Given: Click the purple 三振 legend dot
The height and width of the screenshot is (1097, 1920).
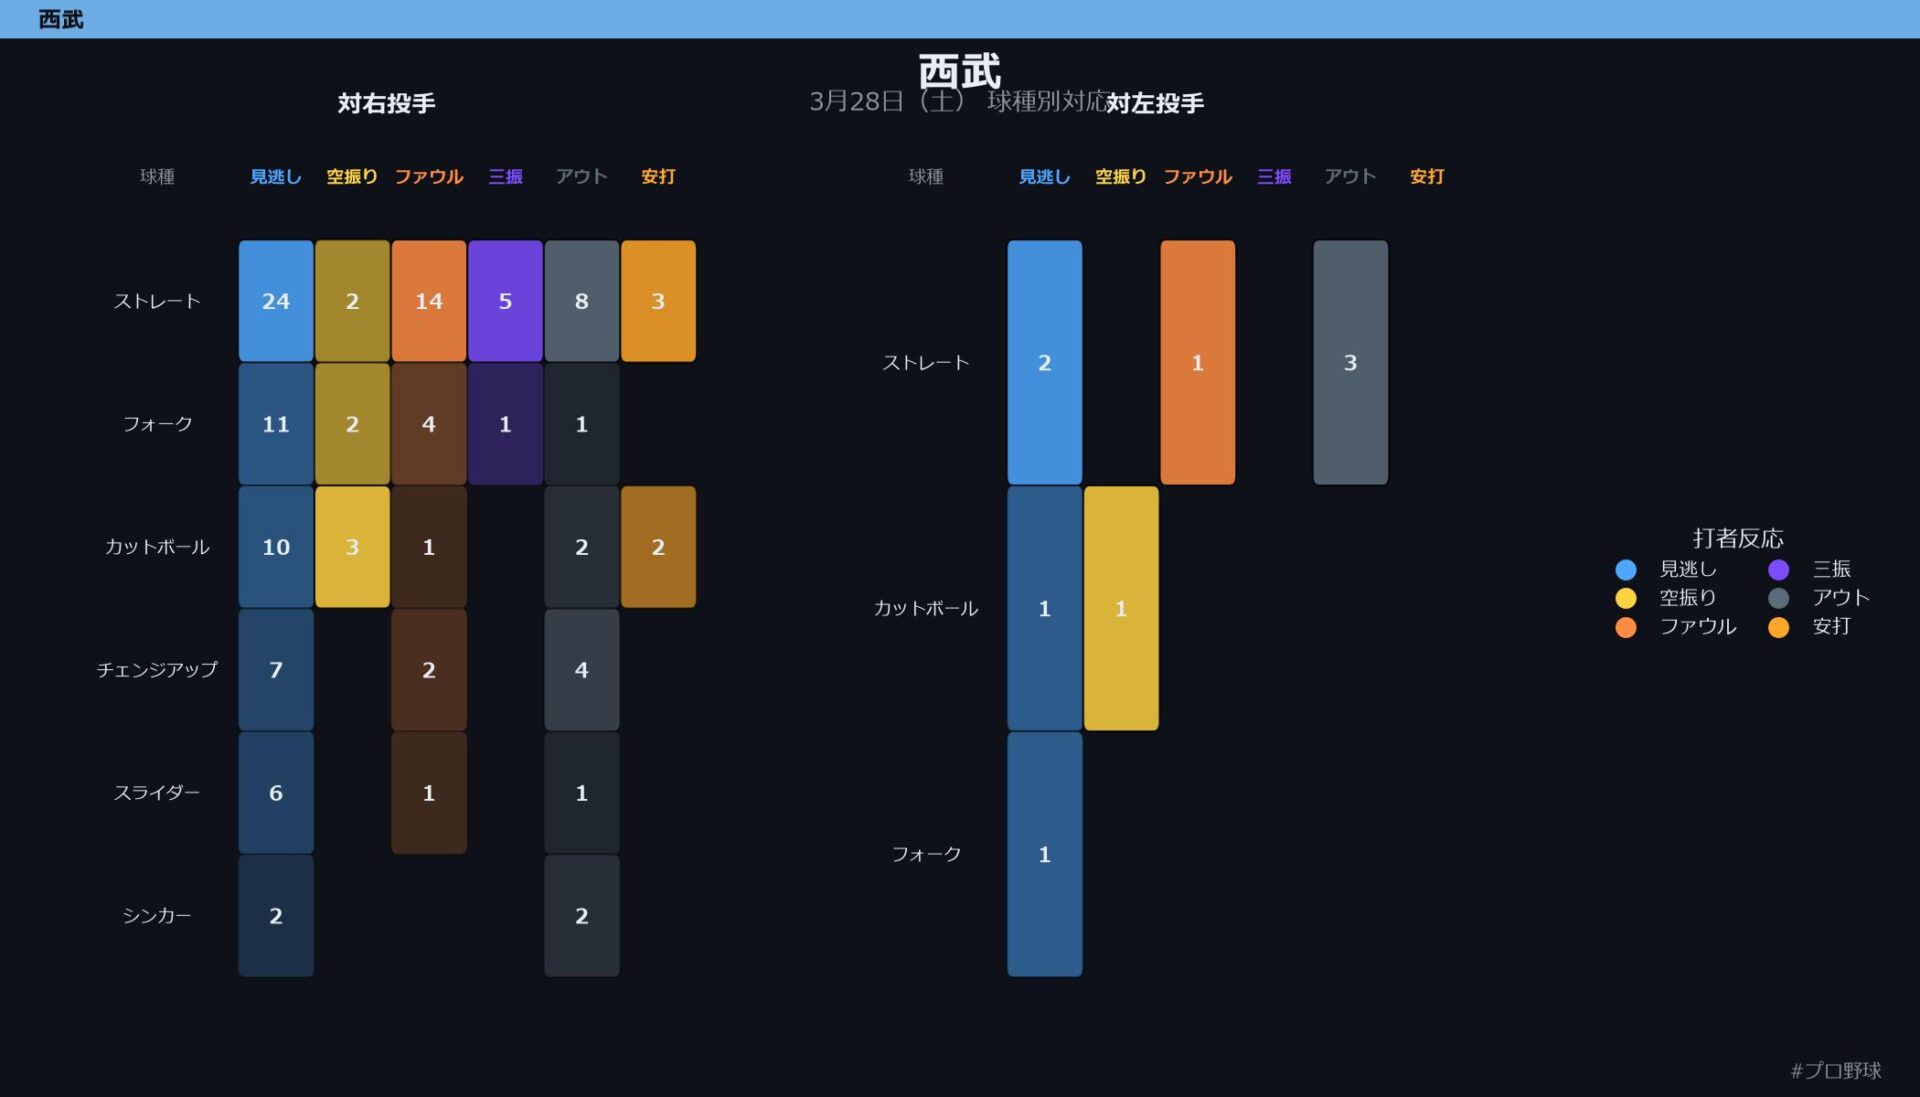Looking at the screenshot, I should pos(1779,570).
